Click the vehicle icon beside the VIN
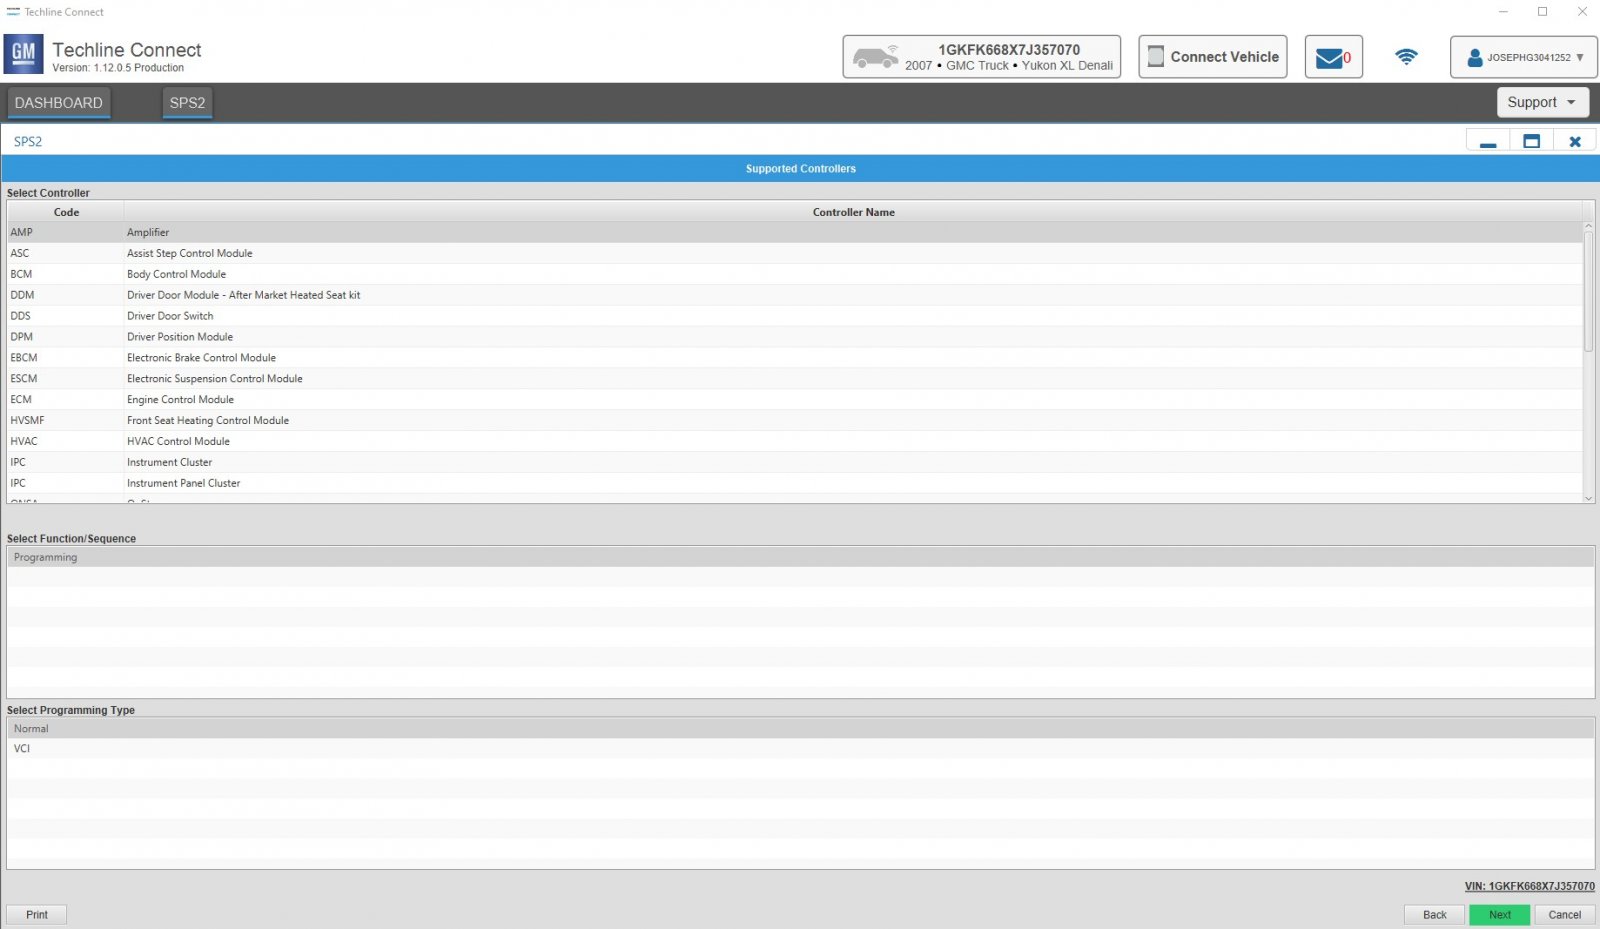1600x929 pixels. 875,57
